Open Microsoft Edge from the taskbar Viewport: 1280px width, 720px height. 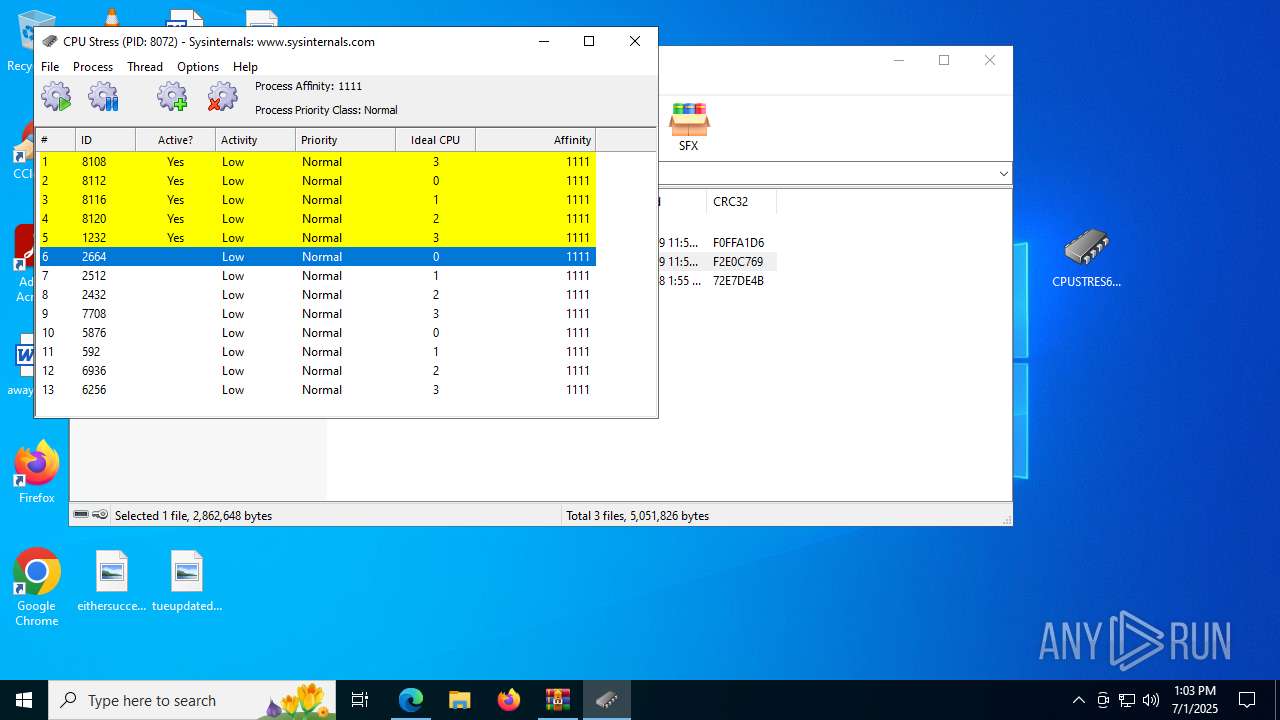[411, 700]
